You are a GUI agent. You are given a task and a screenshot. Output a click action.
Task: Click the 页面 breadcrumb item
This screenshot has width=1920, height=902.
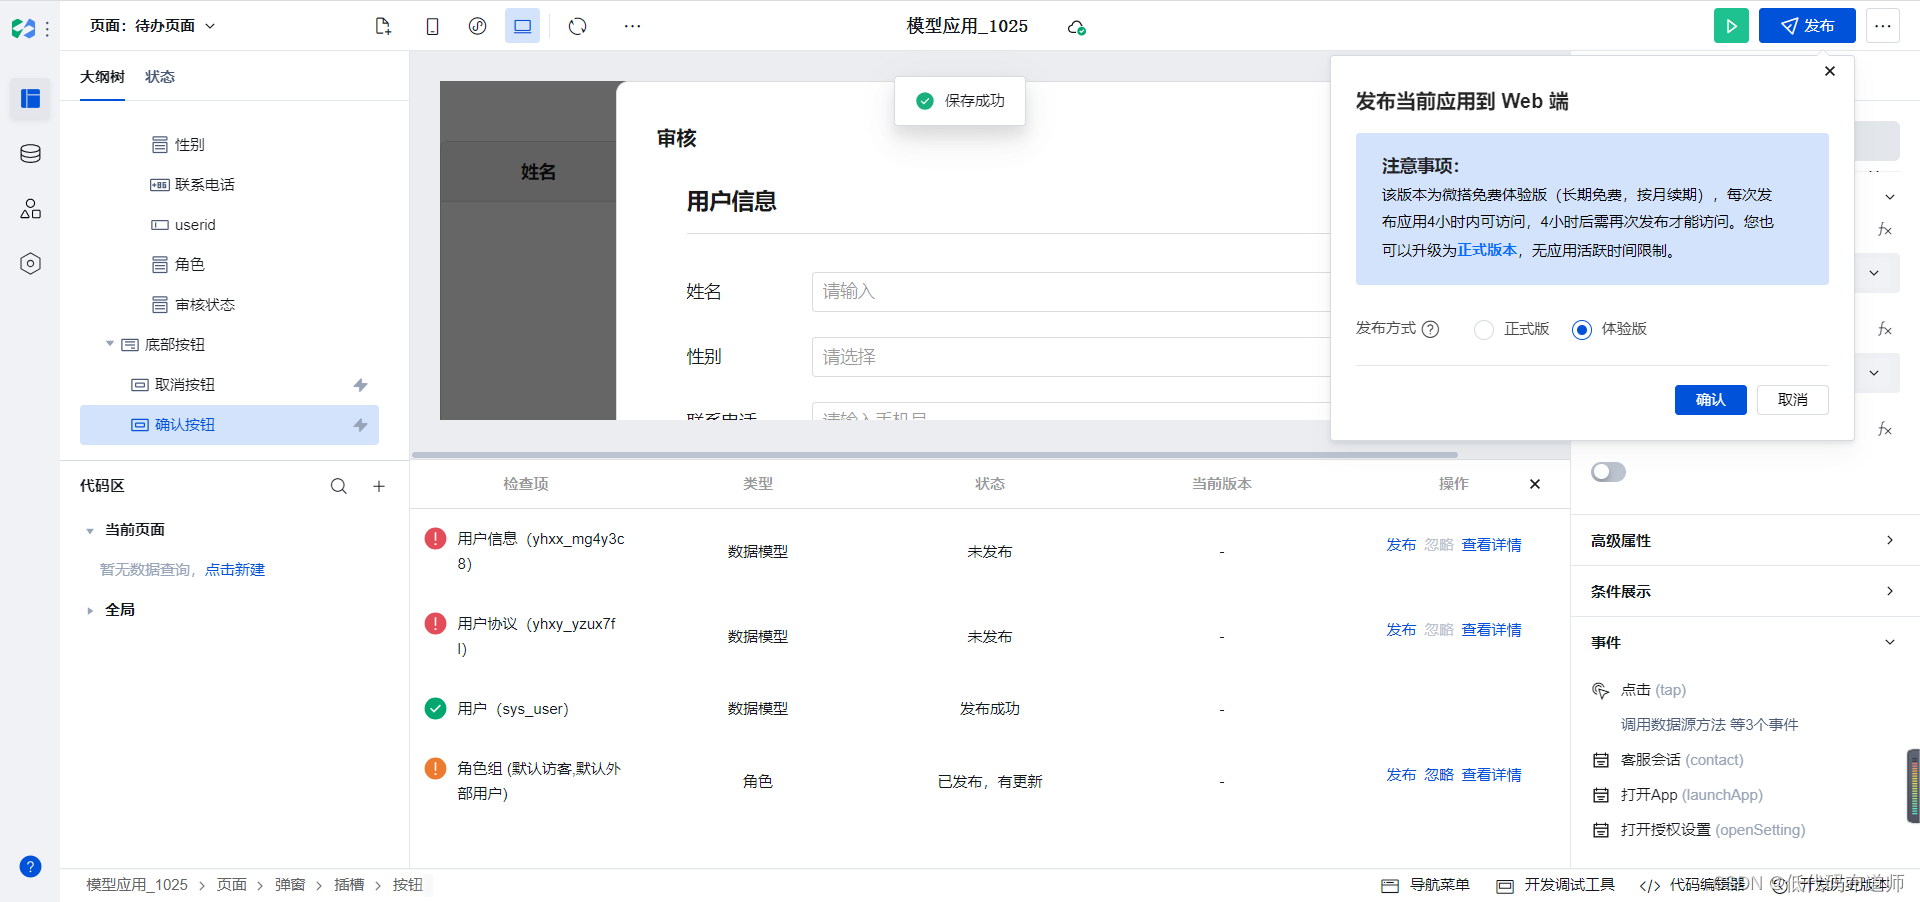tap(232, 885)
